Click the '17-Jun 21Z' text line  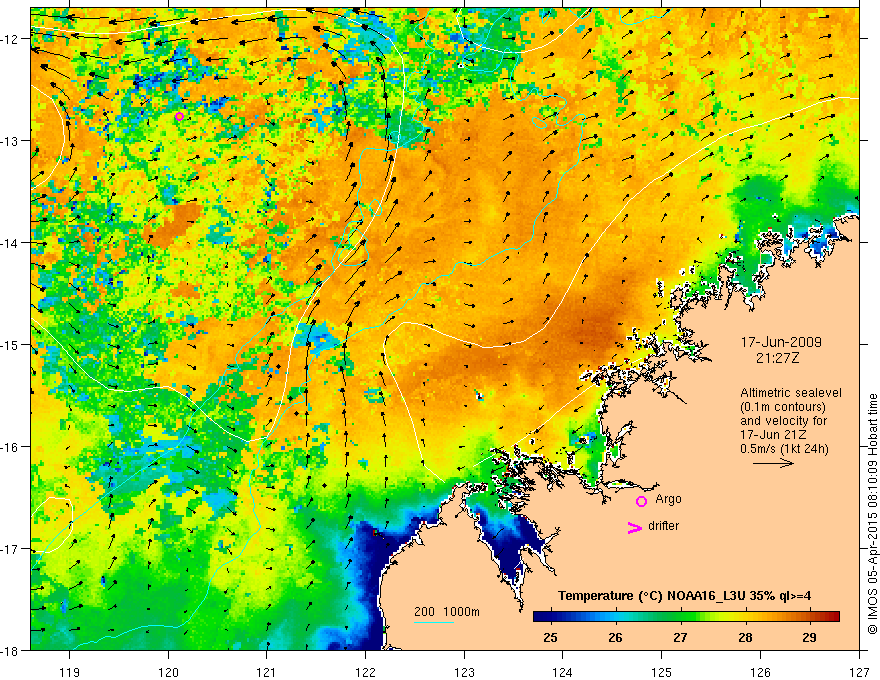click(x=772, y=435)
